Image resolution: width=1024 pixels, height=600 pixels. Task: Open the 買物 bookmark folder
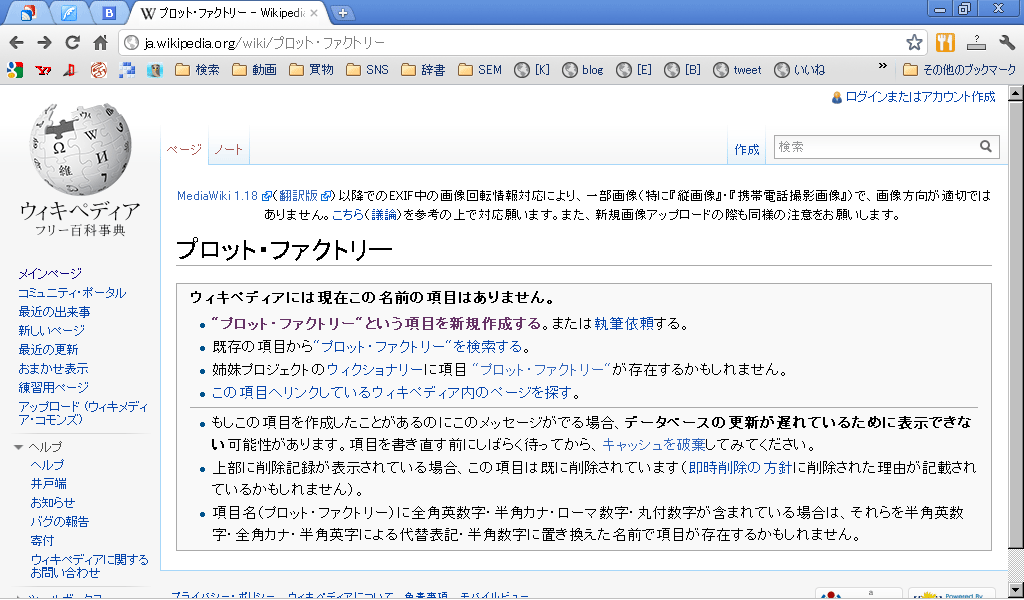click(312, 70)
